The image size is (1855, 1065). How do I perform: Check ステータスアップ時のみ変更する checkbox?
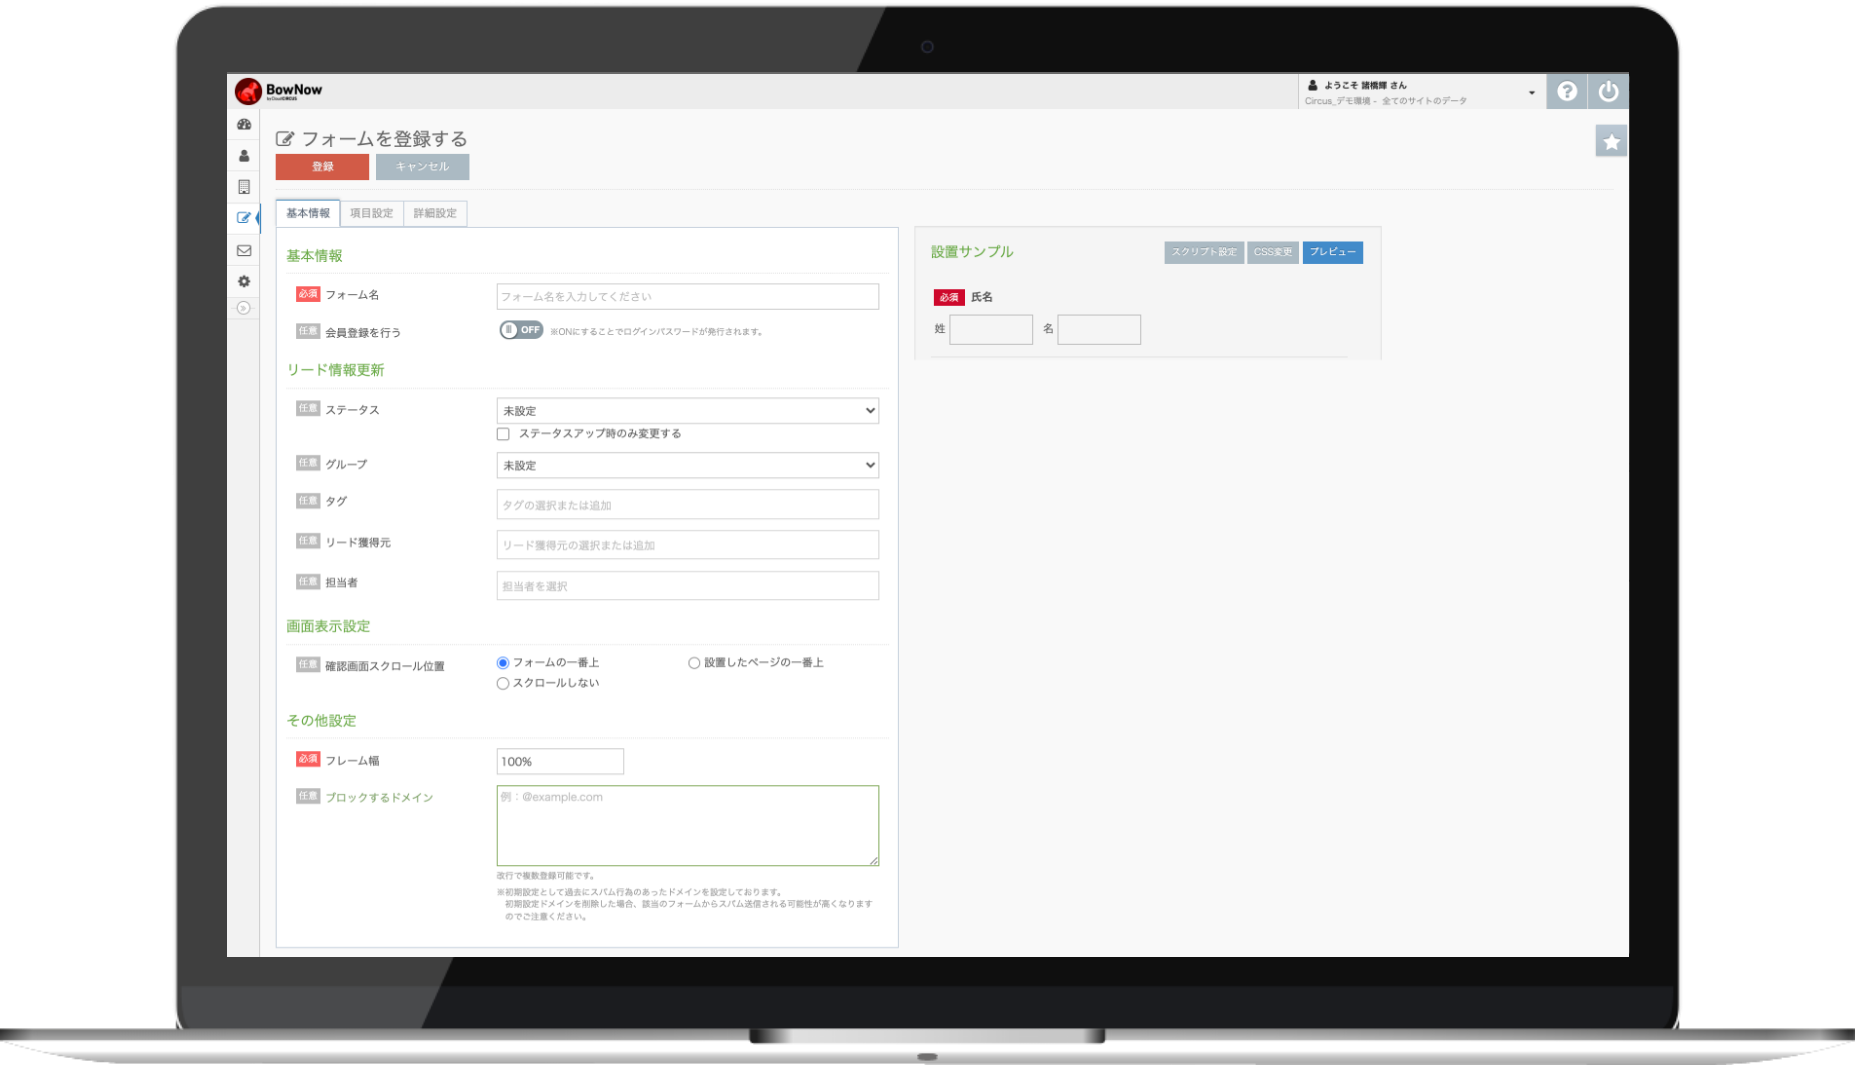503,434
